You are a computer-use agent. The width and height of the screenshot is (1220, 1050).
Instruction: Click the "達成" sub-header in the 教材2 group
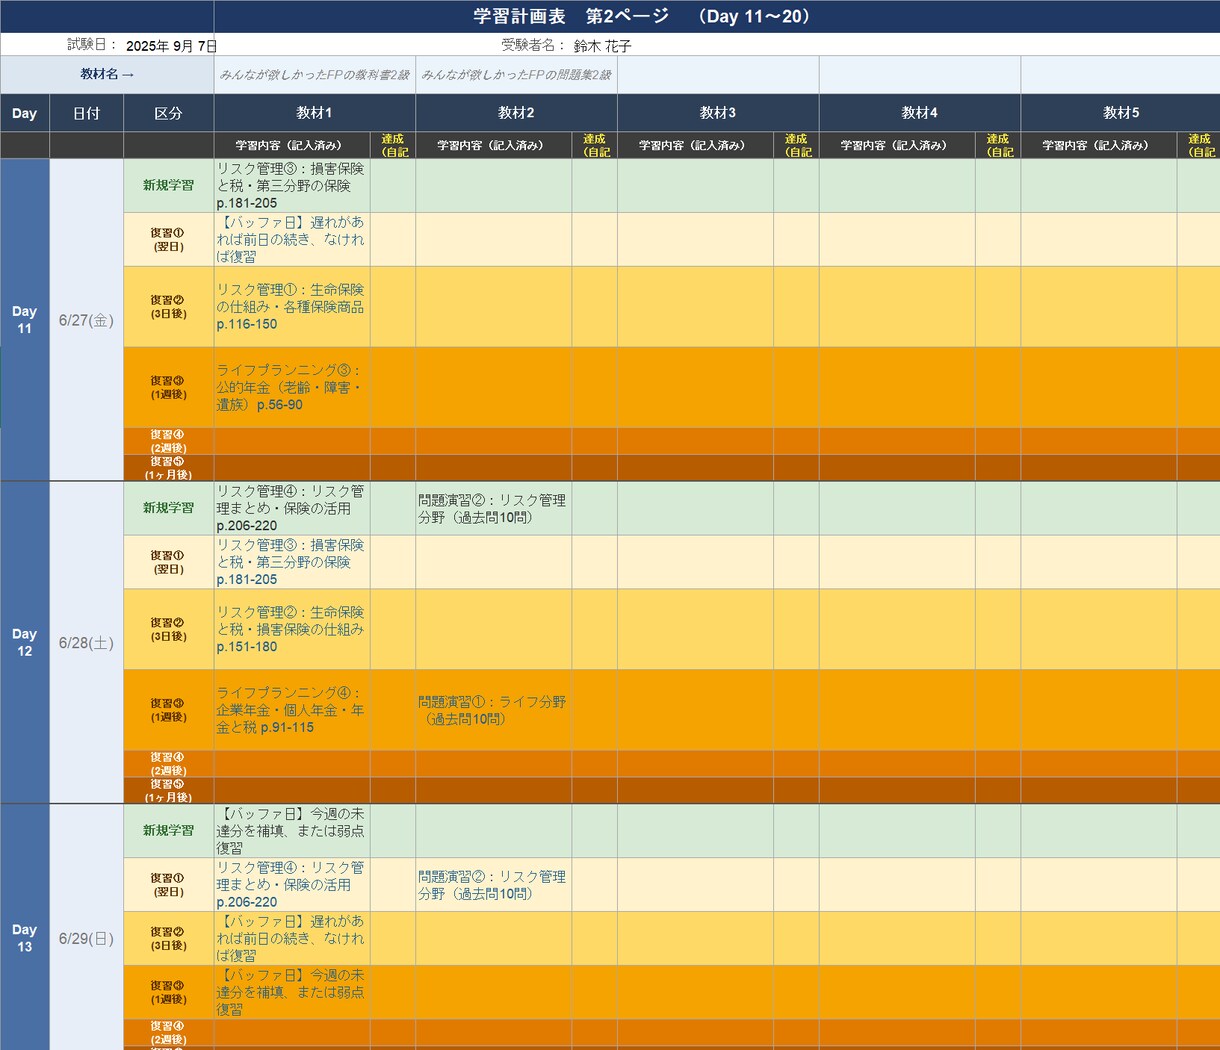[x=595, y=145]
